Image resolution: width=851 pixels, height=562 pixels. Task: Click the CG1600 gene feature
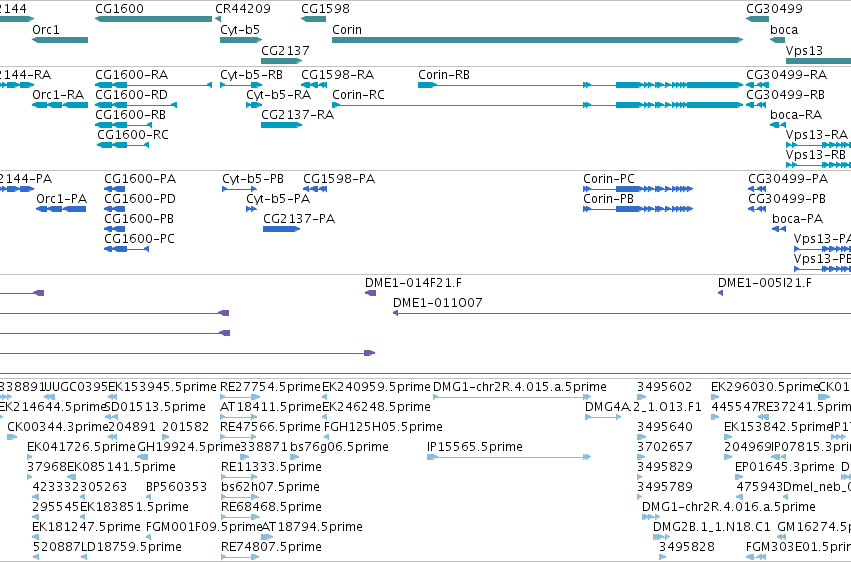[154, 19]
